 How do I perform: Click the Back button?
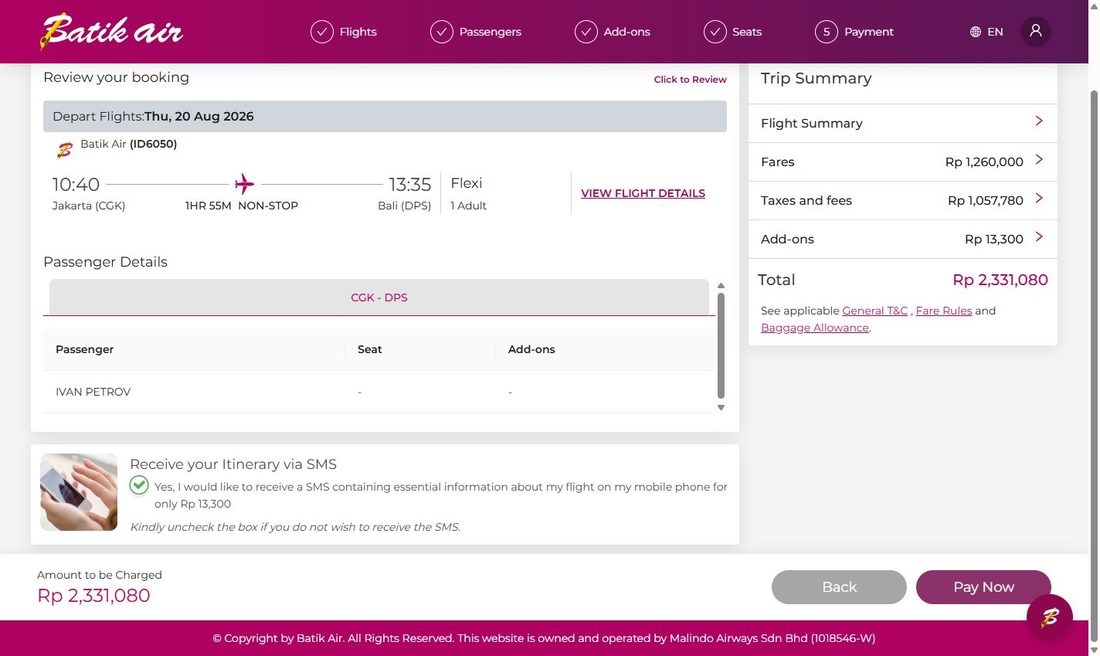tap(839, 587)
